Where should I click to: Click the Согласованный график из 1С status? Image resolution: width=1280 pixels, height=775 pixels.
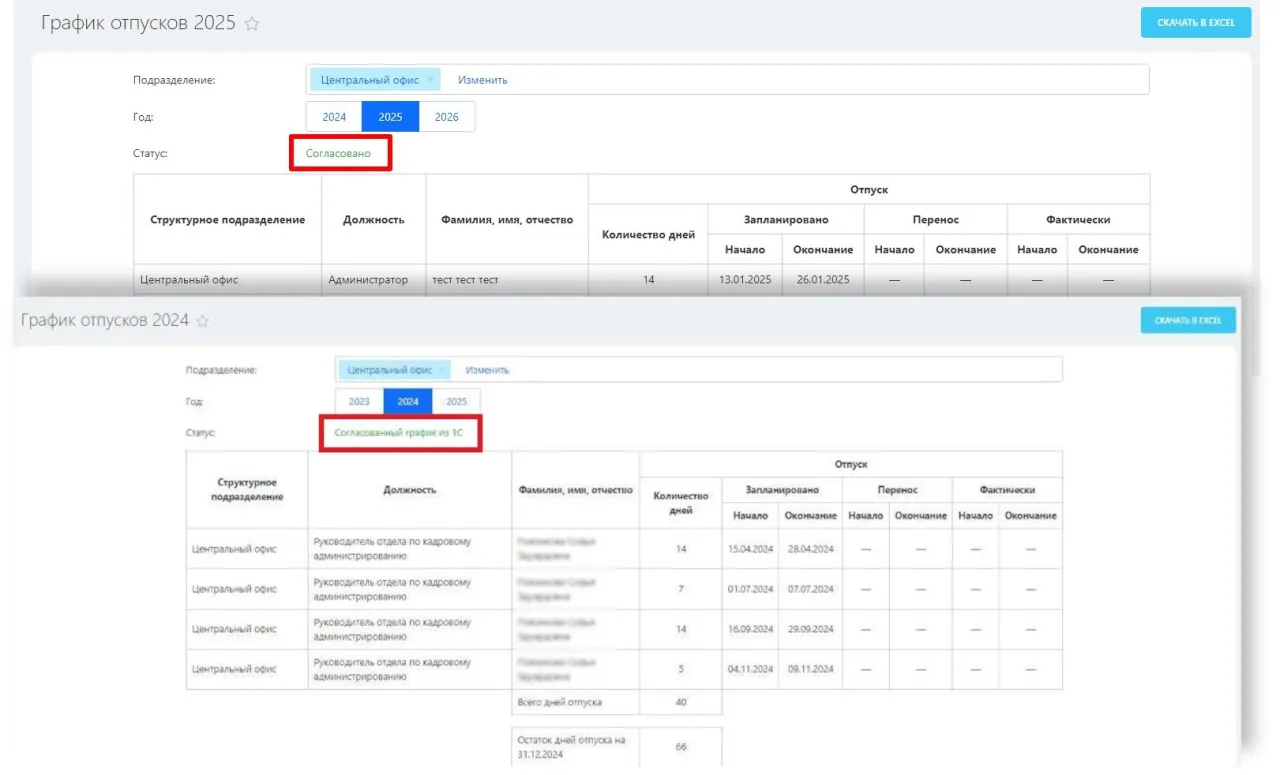tap(399, 434)
